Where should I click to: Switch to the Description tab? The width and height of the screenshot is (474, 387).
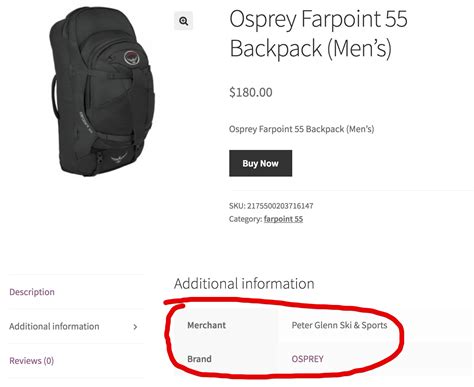[32, 292]
